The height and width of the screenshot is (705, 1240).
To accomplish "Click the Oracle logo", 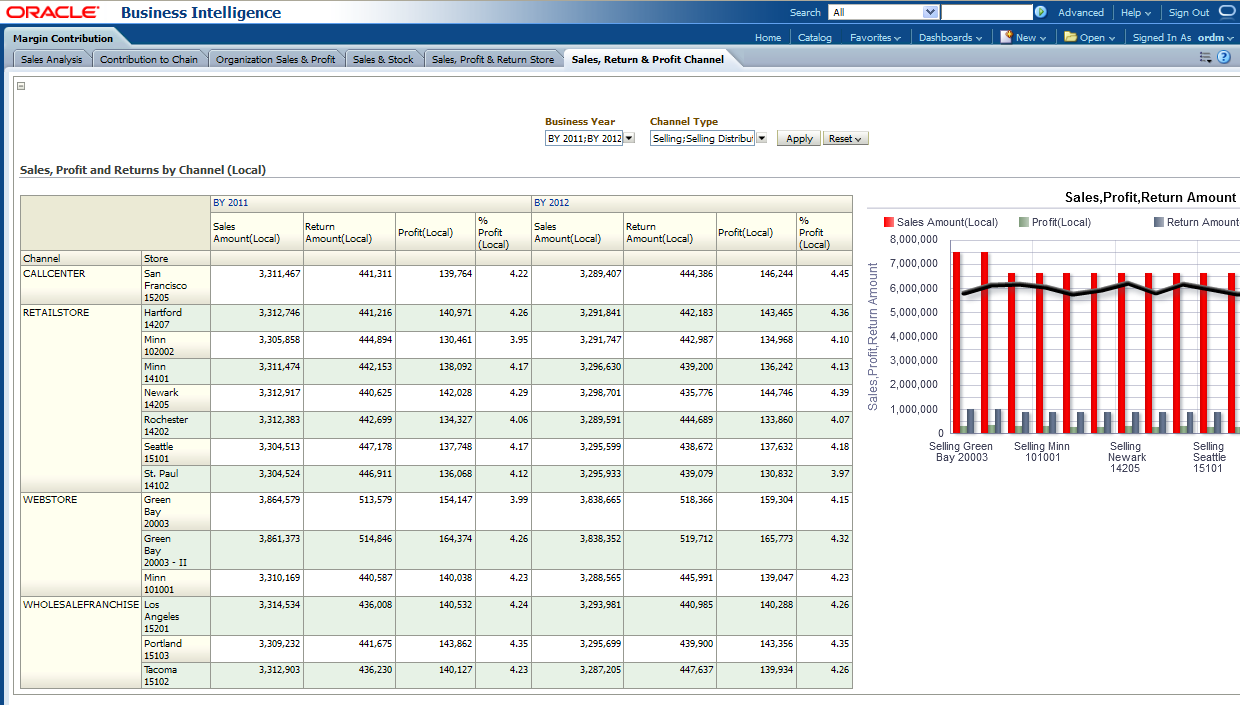I will [53, 13].
